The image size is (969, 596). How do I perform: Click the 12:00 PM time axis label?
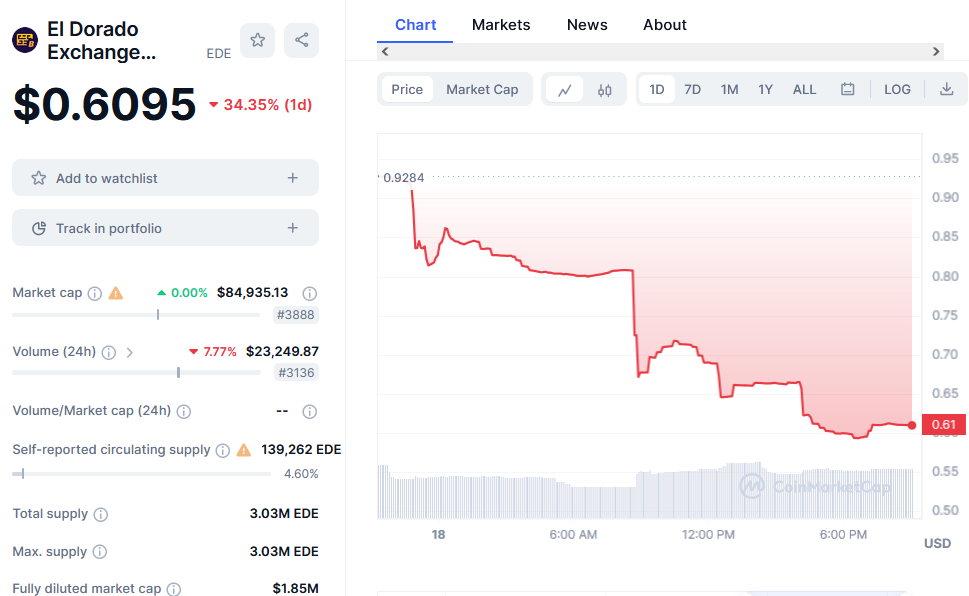click(x=708, y=535)
